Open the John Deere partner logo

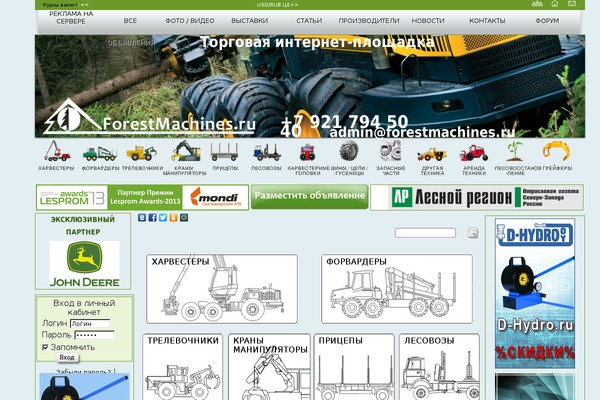click(x=84, y=264)
